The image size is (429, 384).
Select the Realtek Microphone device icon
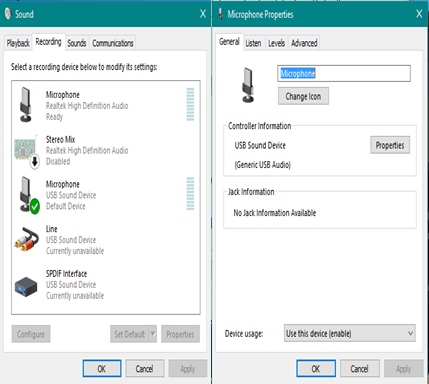coord(26,104)
